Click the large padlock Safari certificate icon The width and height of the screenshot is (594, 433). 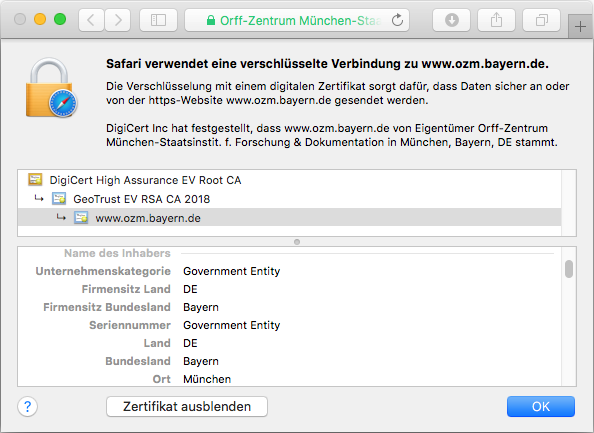[51, 88]
